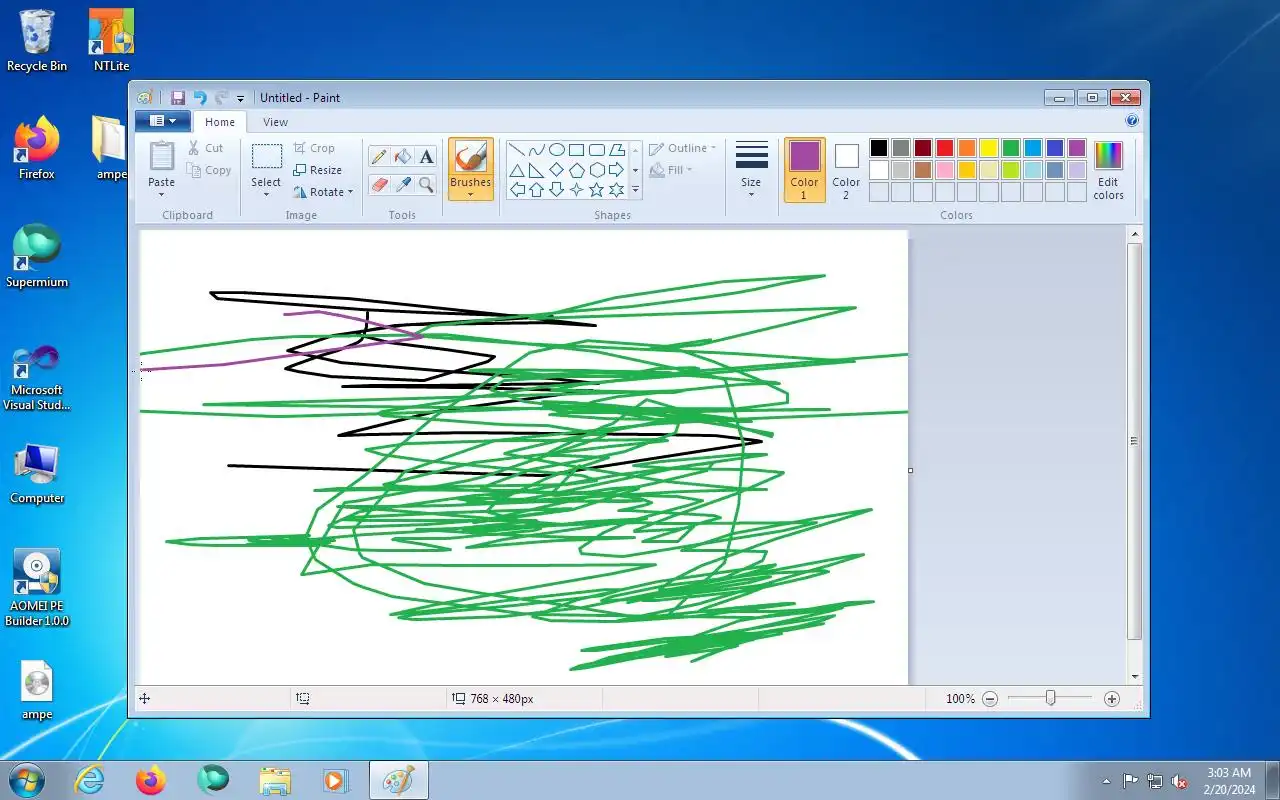
Task: Click the Zoom out minus button
Action: (990, 699)
